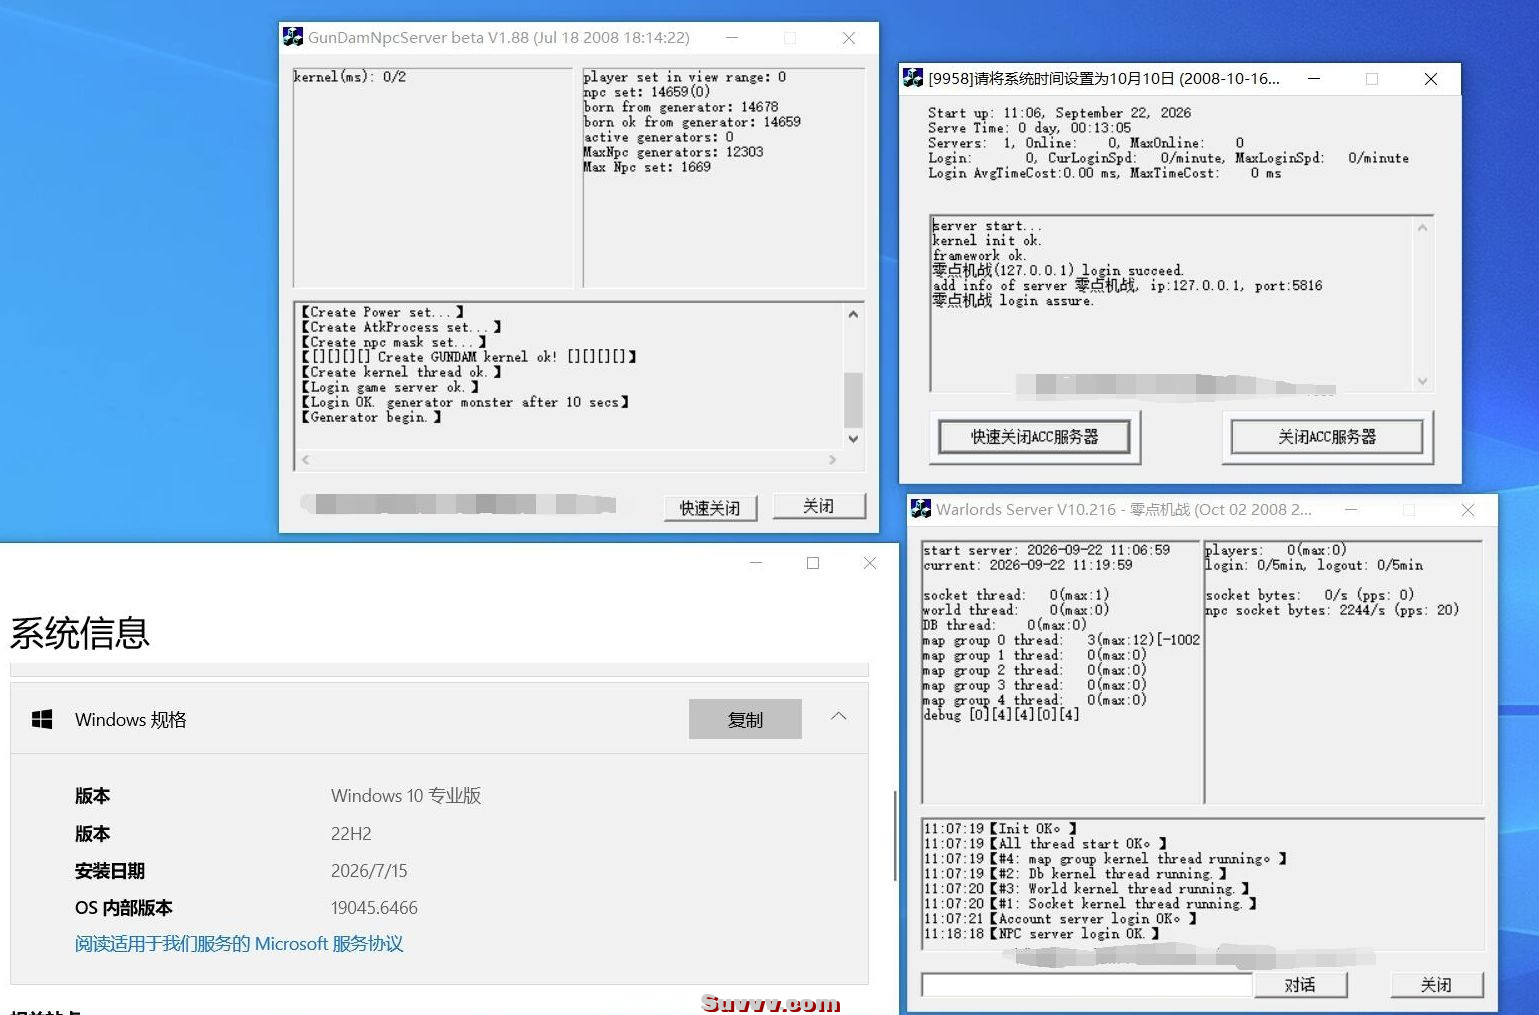Image resolution: width=1539 pixels, height=1015 pixels.
Task: Click 'Start up: 11:06, September 22, 2026' text
Action: coord(1059,113)
